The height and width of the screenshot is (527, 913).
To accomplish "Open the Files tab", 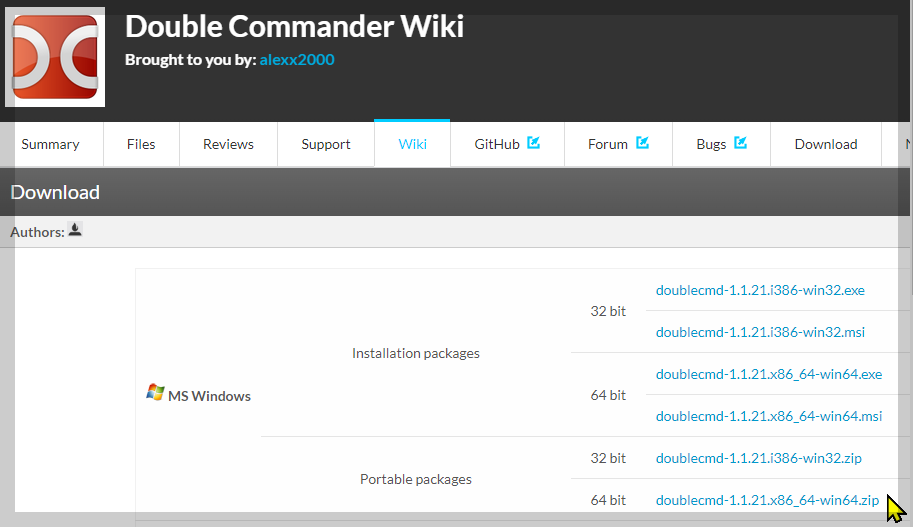I will tap(141, 144).
